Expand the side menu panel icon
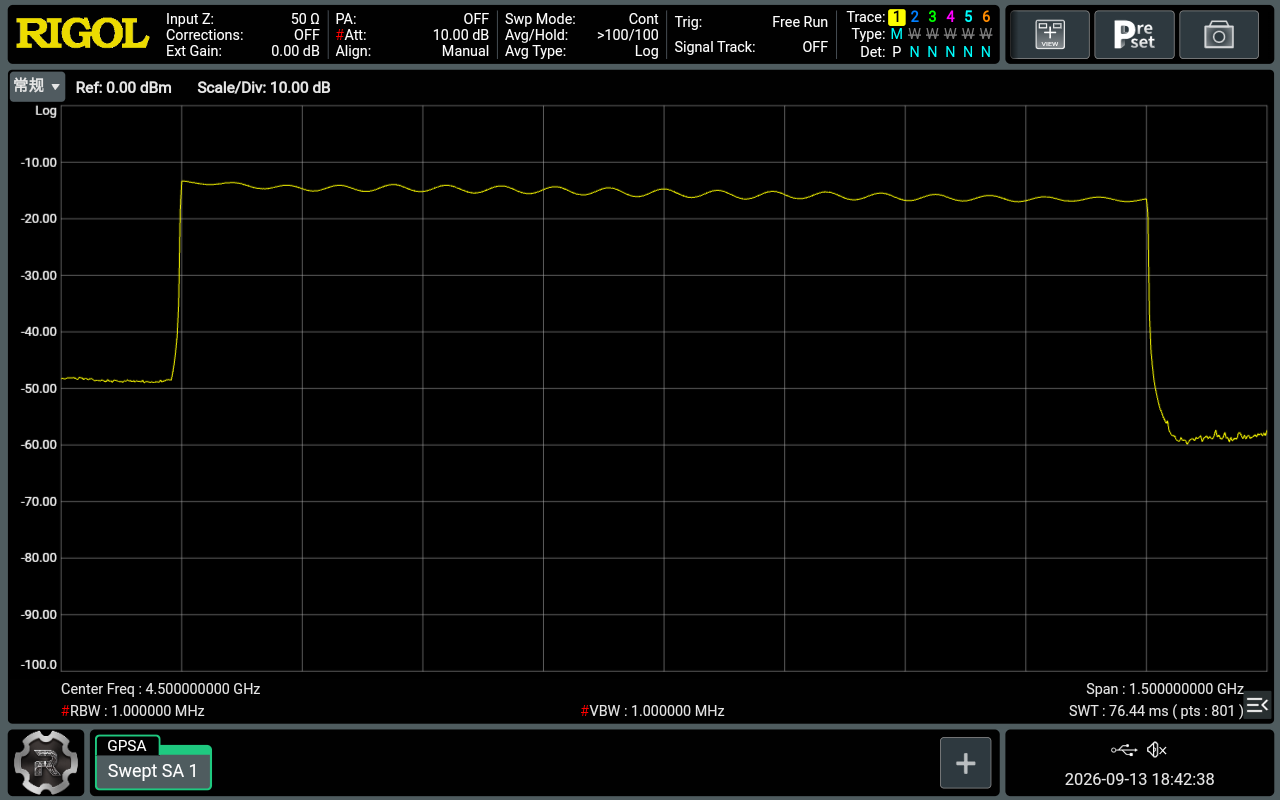Viewport: 1280px width, 800px height. [1257, 705]
